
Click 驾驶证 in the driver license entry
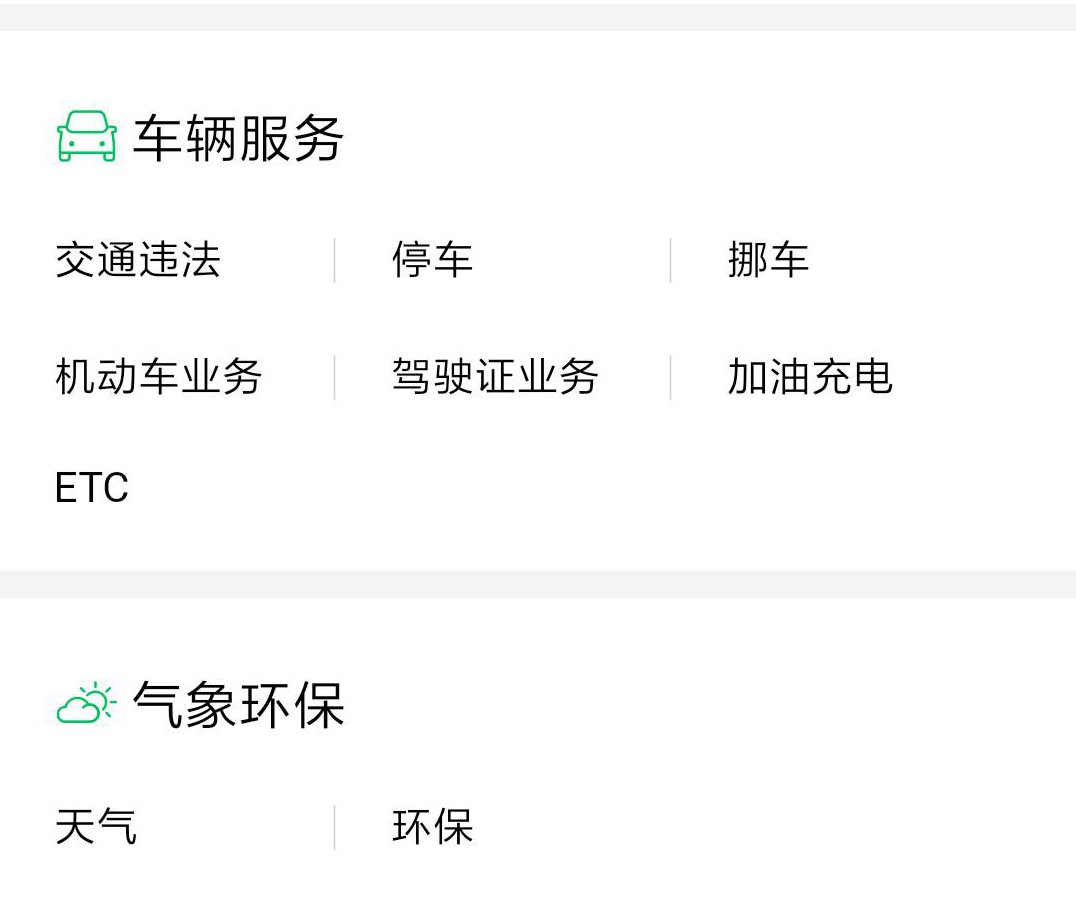[454, 377]
